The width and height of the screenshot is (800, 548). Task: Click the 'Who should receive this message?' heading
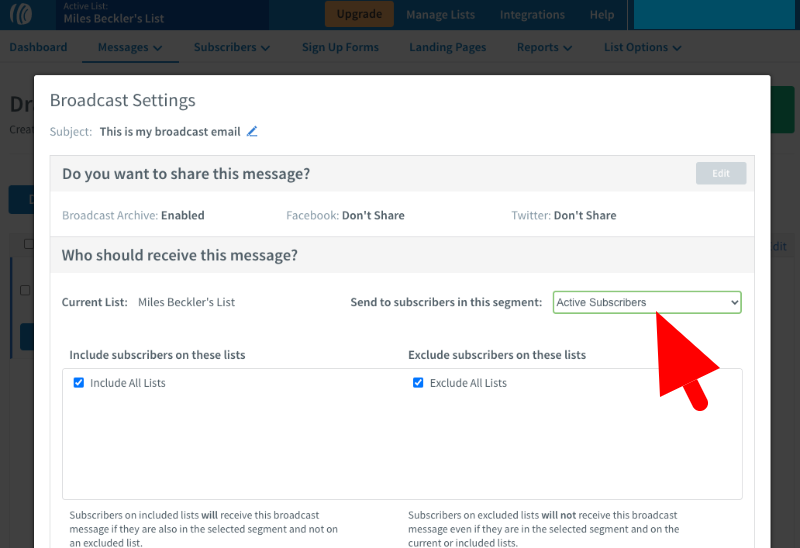180,255
